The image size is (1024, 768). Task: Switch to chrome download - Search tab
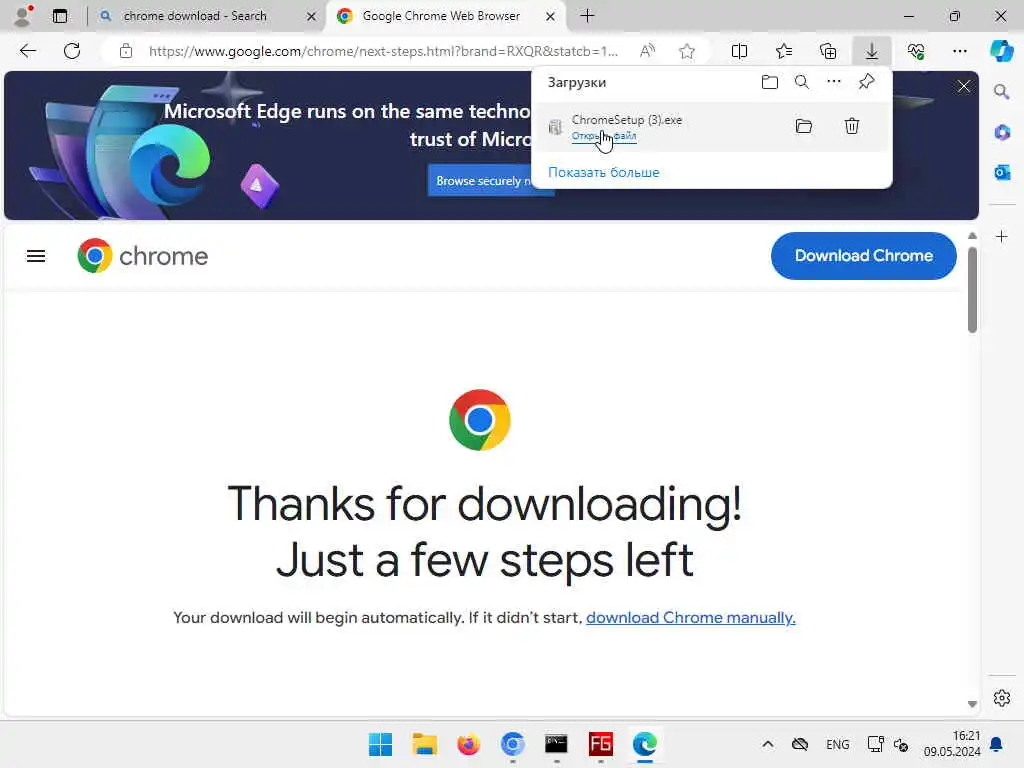click(195, 16)
